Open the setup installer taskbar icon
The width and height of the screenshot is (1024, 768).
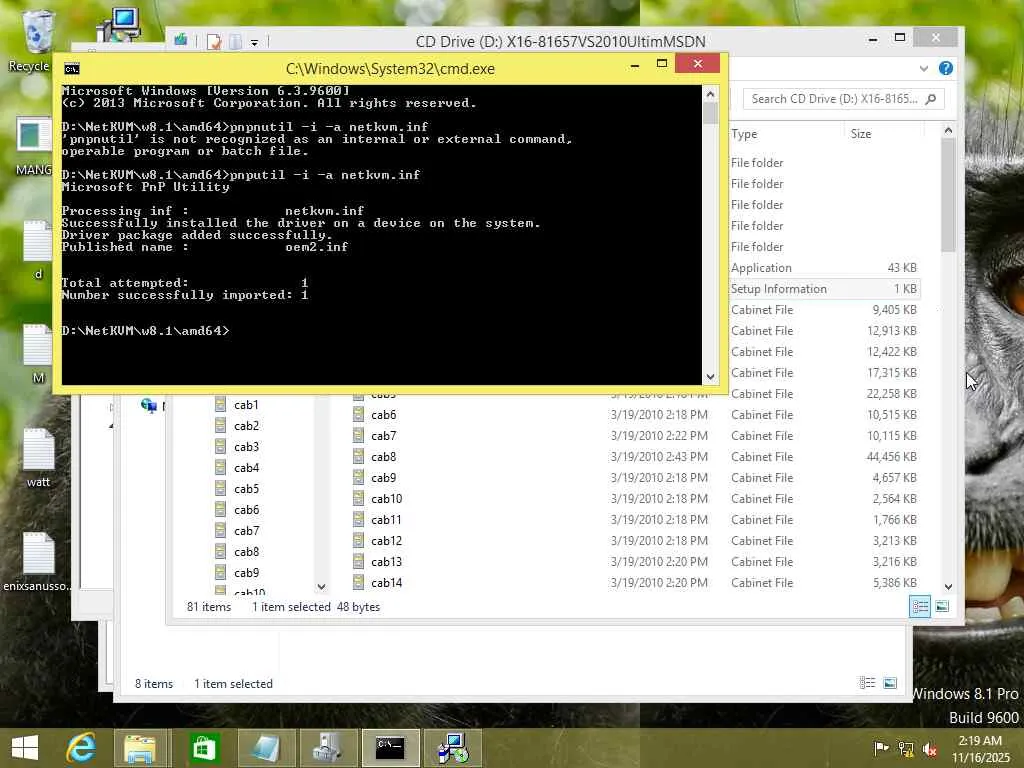[453, 748]
